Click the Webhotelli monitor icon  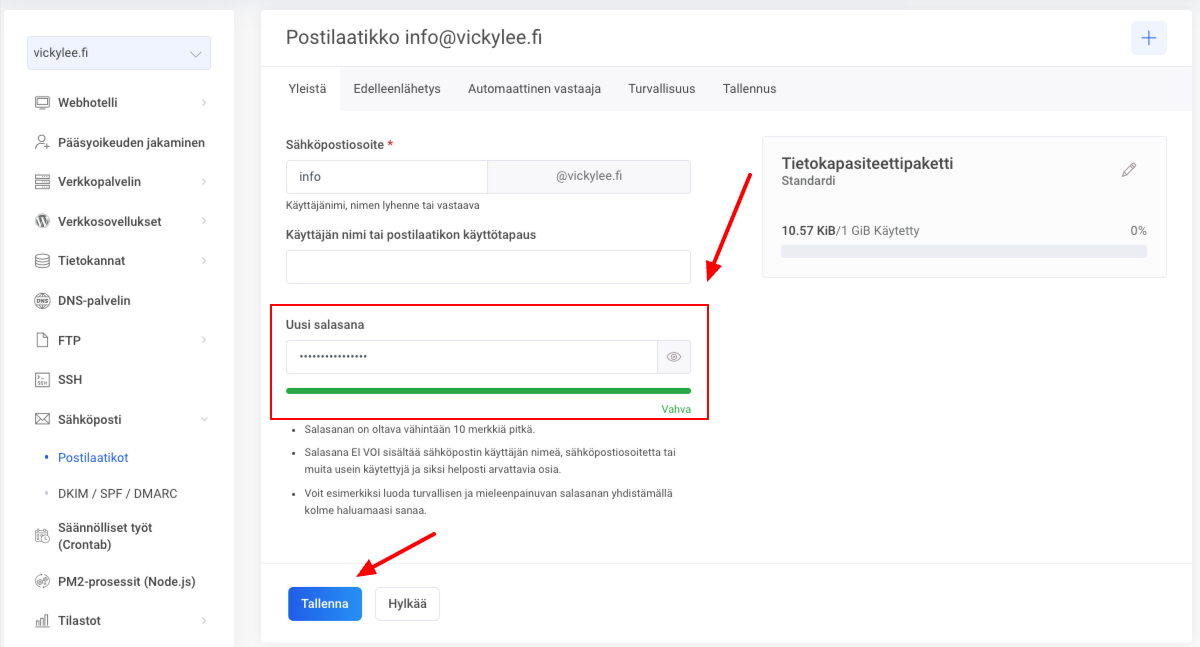point(42,102)
